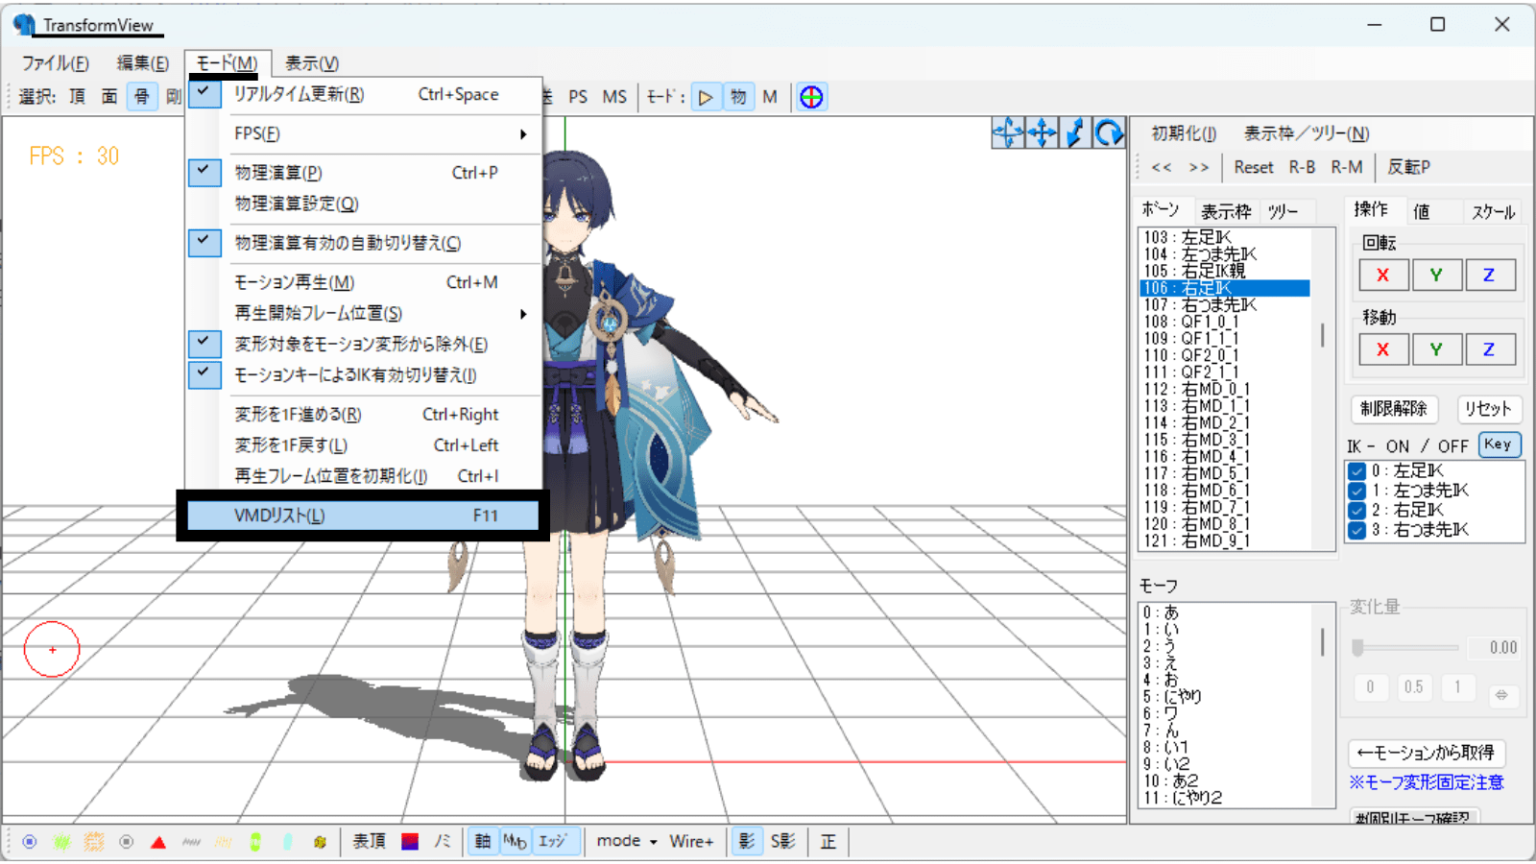Click the M mode icon in toolbar

coord(770,96)
